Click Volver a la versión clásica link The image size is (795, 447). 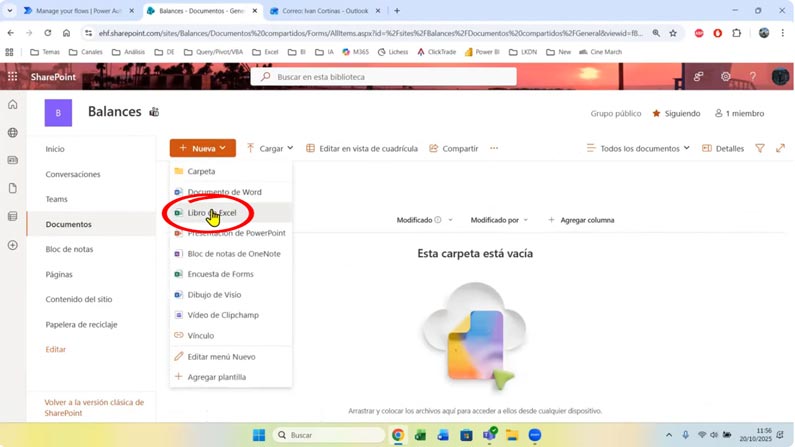(x=94, y=407)
